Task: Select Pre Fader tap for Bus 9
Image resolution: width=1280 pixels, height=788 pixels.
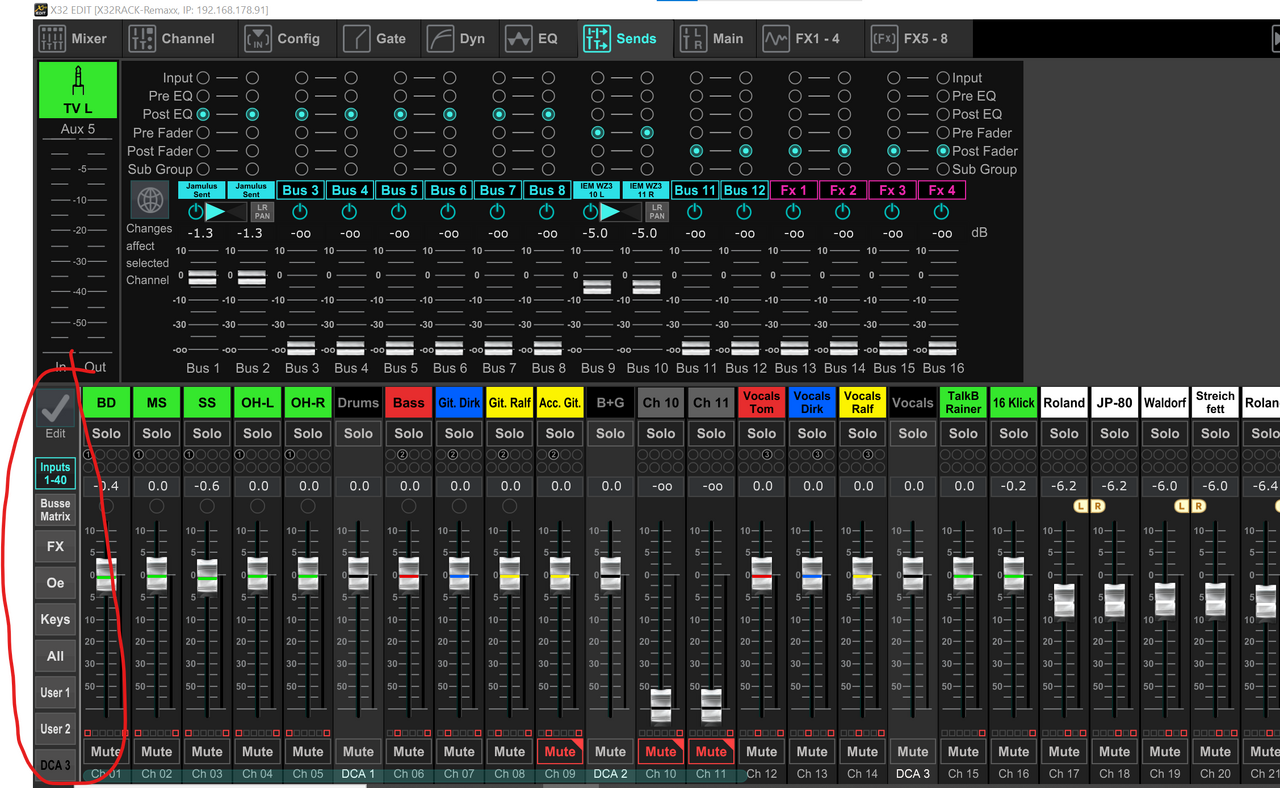Action: 598,133
